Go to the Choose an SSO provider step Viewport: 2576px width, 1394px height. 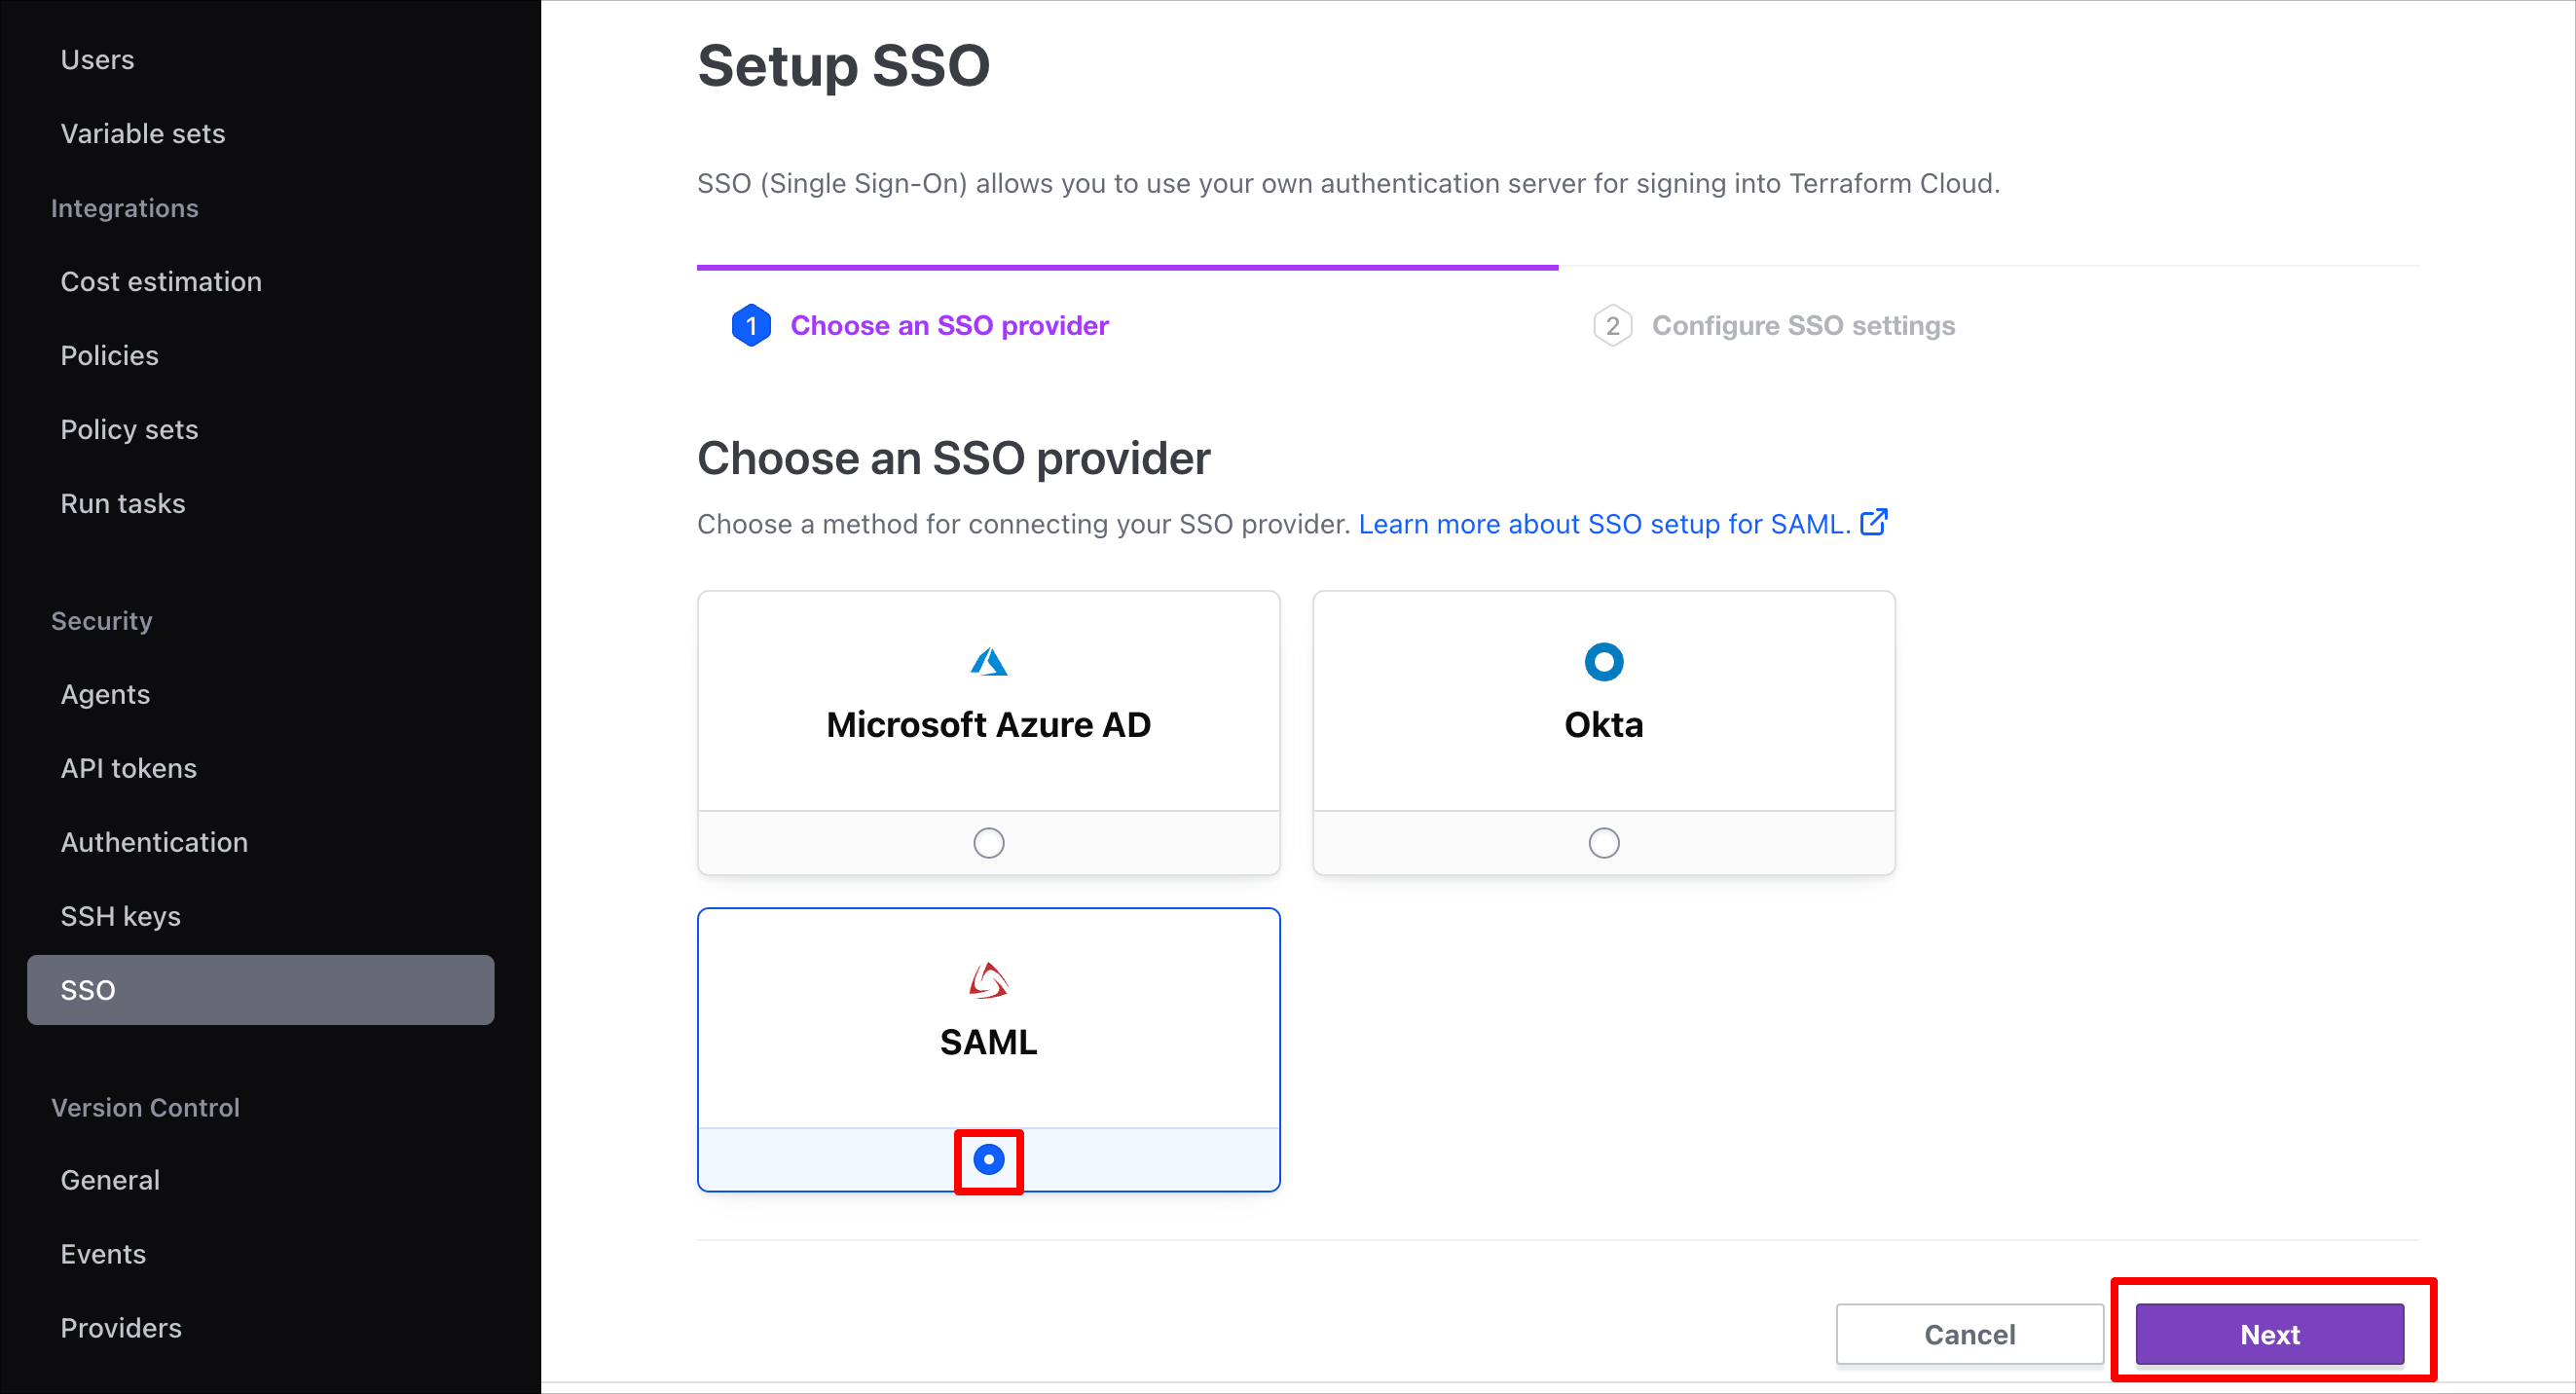(949, 324)
